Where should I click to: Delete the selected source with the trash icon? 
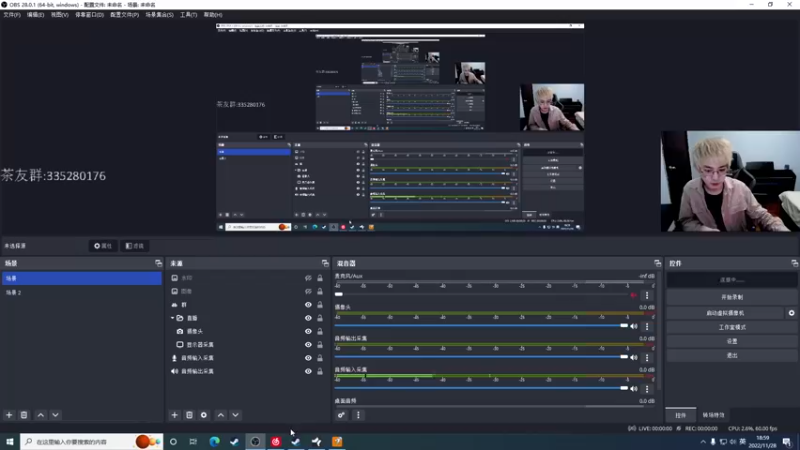(189, 415)
